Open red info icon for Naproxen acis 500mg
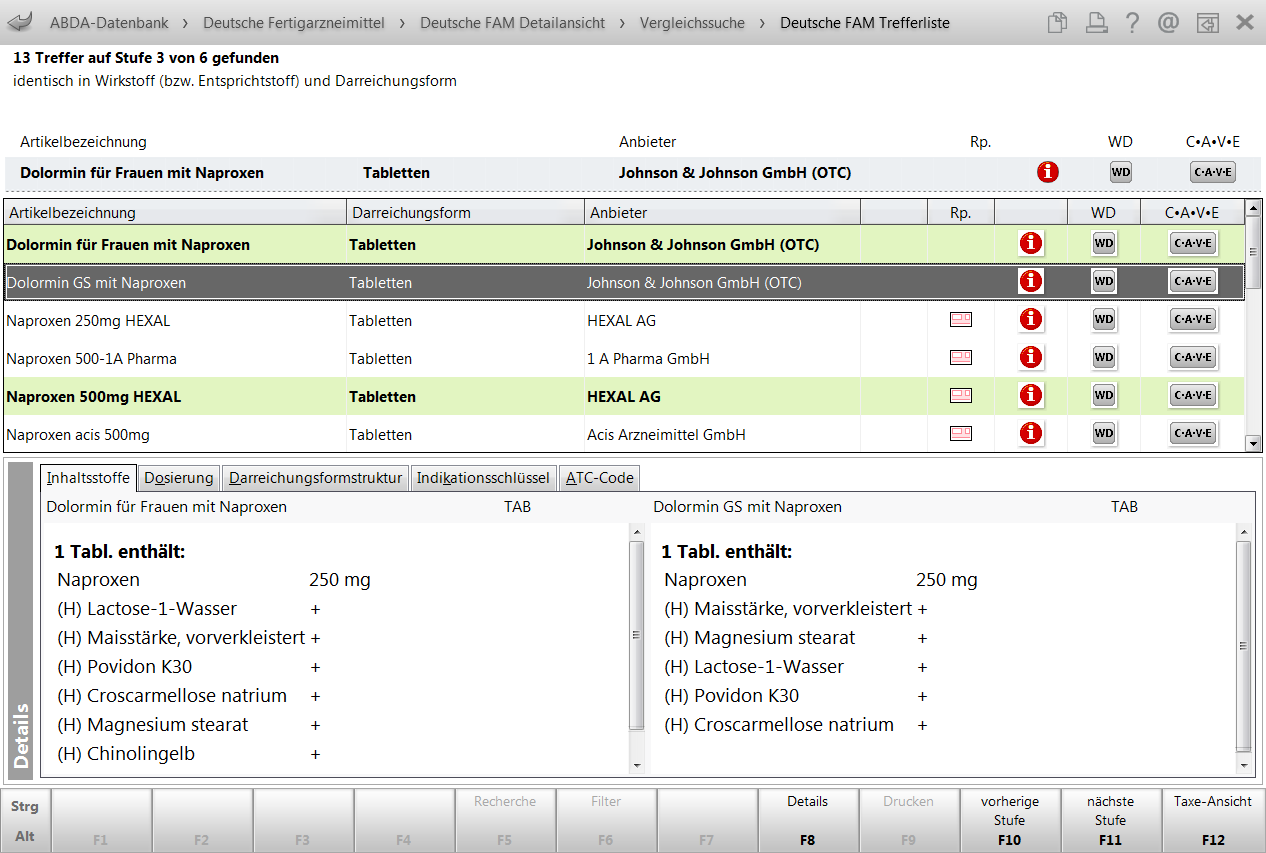Image resolution: width=1266 pixels, height=853 pixels. 1030,434
